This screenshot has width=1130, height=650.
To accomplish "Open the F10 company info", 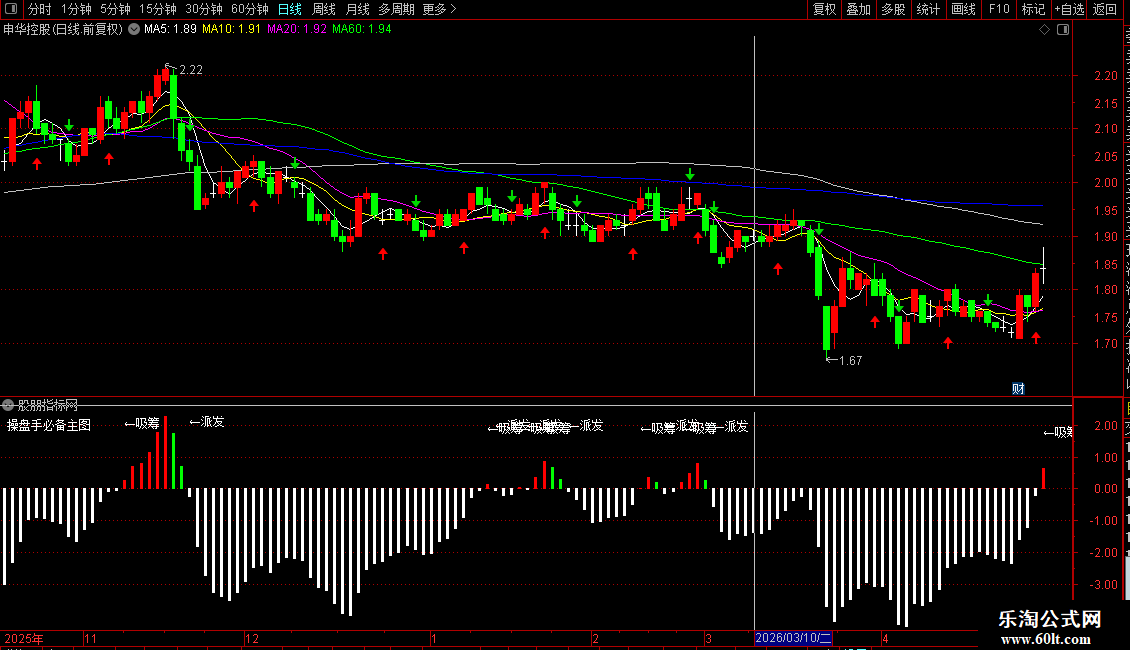I will tap(999, 9).
